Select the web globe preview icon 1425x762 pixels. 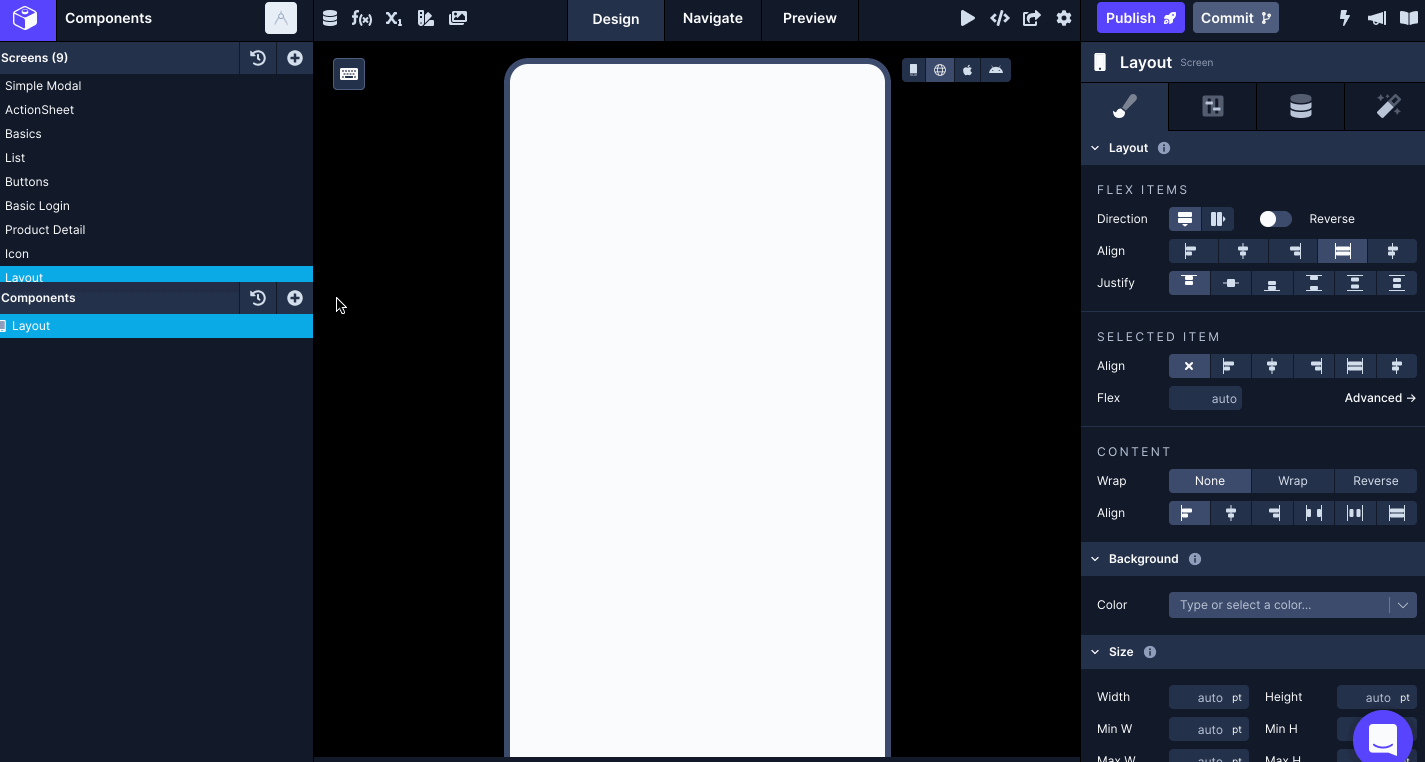click(x=940, y=70)
